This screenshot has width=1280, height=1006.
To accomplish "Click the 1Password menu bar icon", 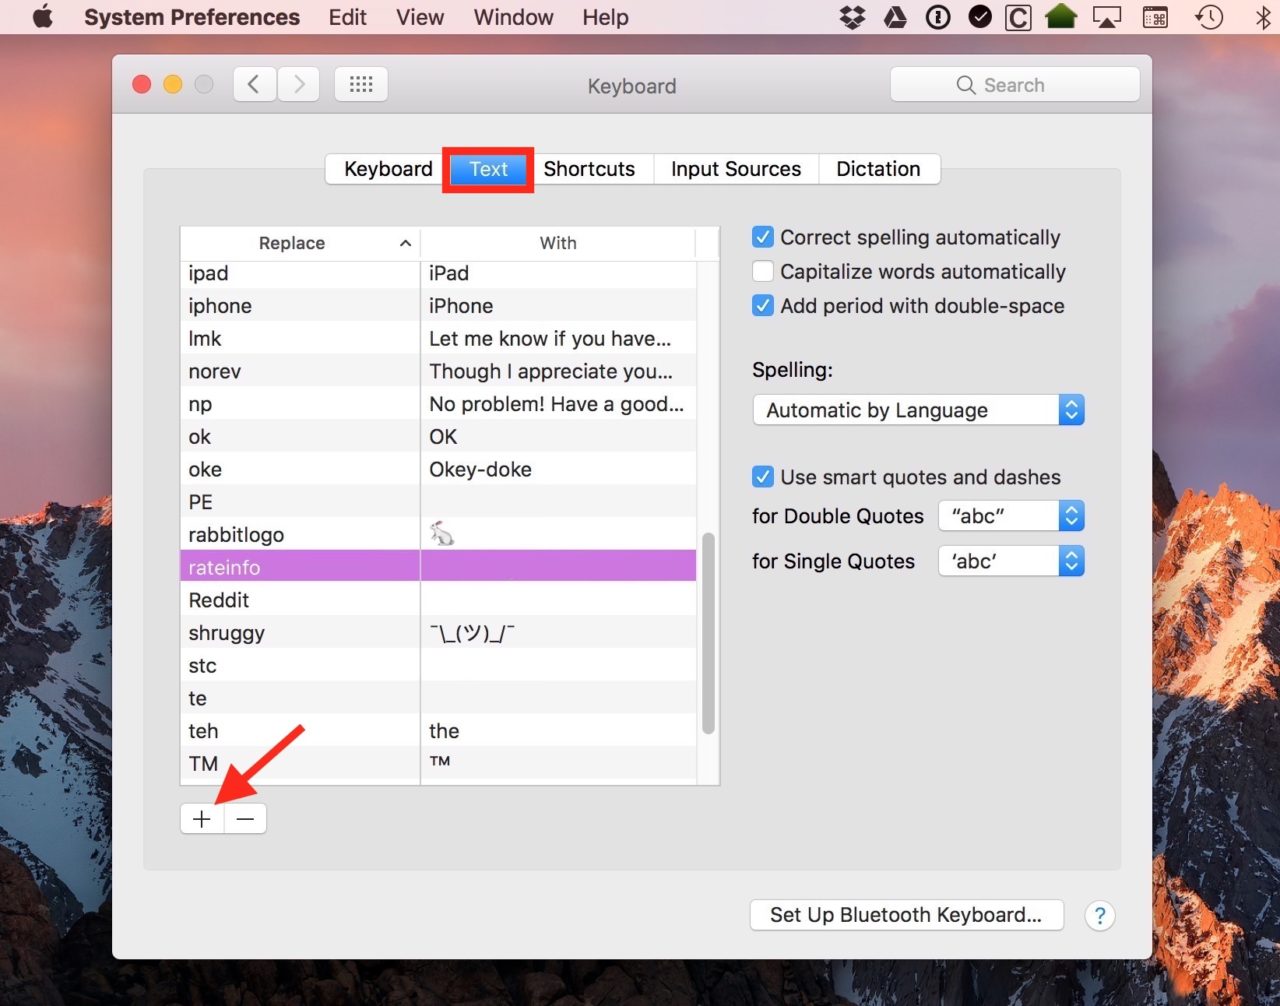I will click(938, 17).
